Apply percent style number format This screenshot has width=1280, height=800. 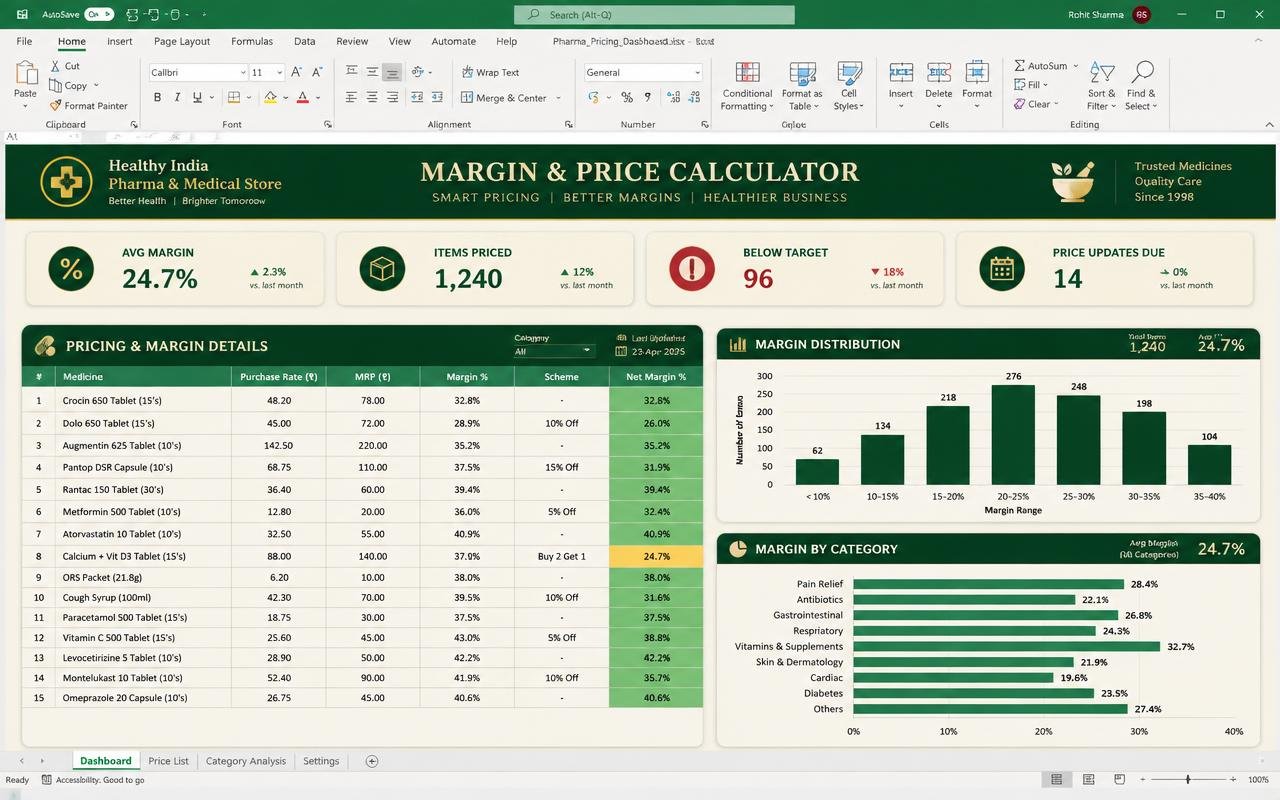coord(627,98)
